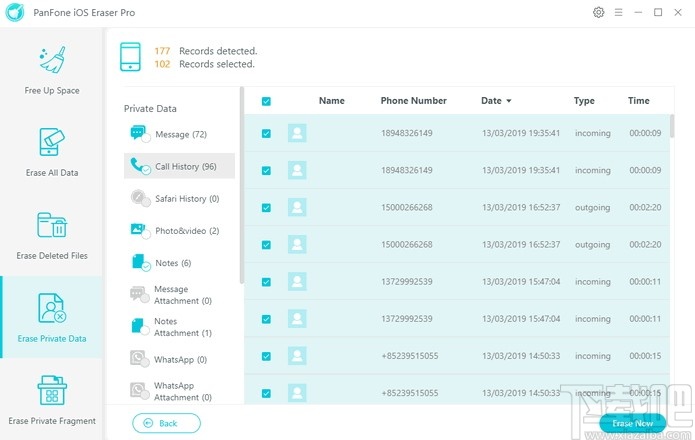Uncheck second 18948326149 call record
The height and width of the screenshot is (440, 695).
[x=266, y=171]
